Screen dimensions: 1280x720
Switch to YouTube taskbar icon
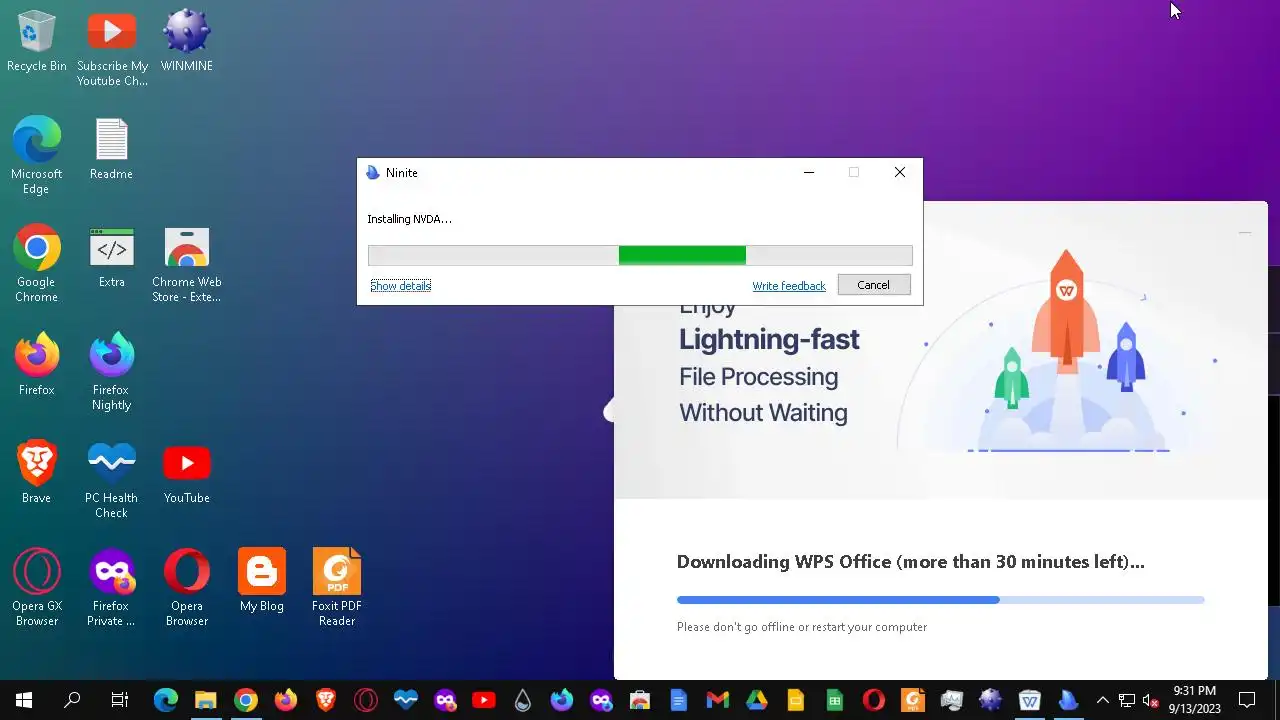tap(484, 700)
